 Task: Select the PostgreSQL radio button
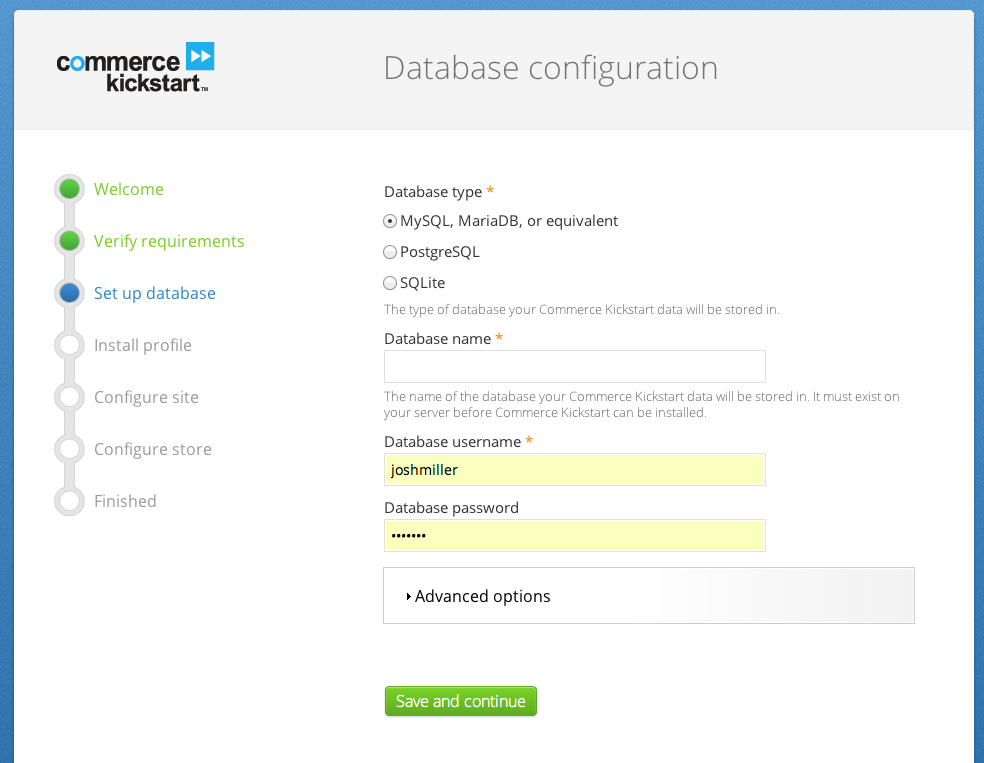tap(390, 252)
